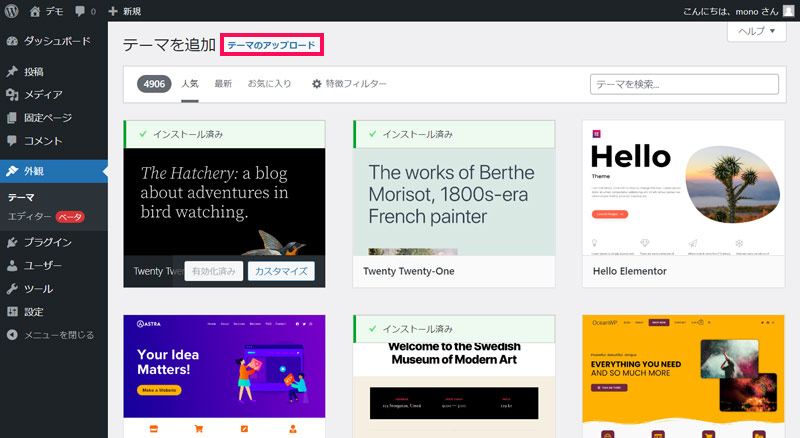Click テーマのアップロード button
The image size is (800, 438).
click(x=271, y=45)
